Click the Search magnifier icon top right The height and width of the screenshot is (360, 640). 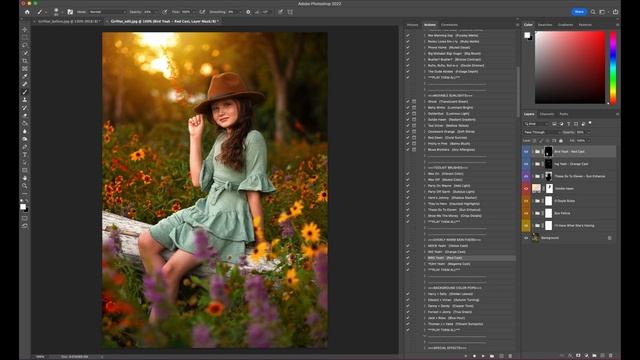(593, 12)
